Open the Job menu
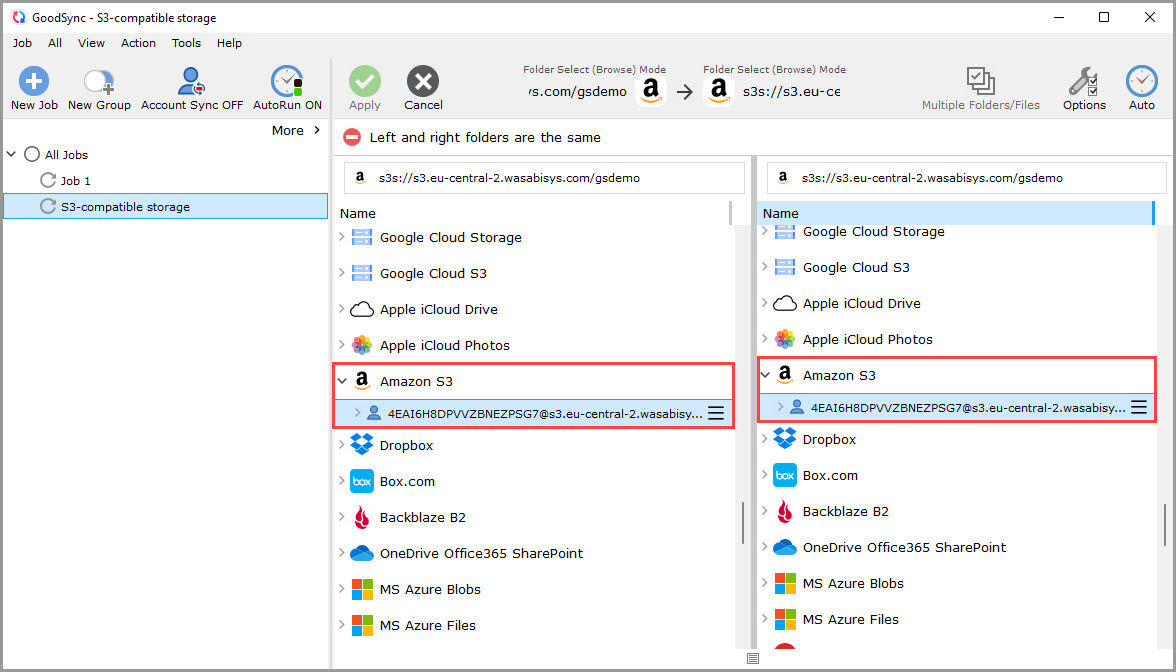The height and width of the screenshot is (672, 1176). pos(22,43)
